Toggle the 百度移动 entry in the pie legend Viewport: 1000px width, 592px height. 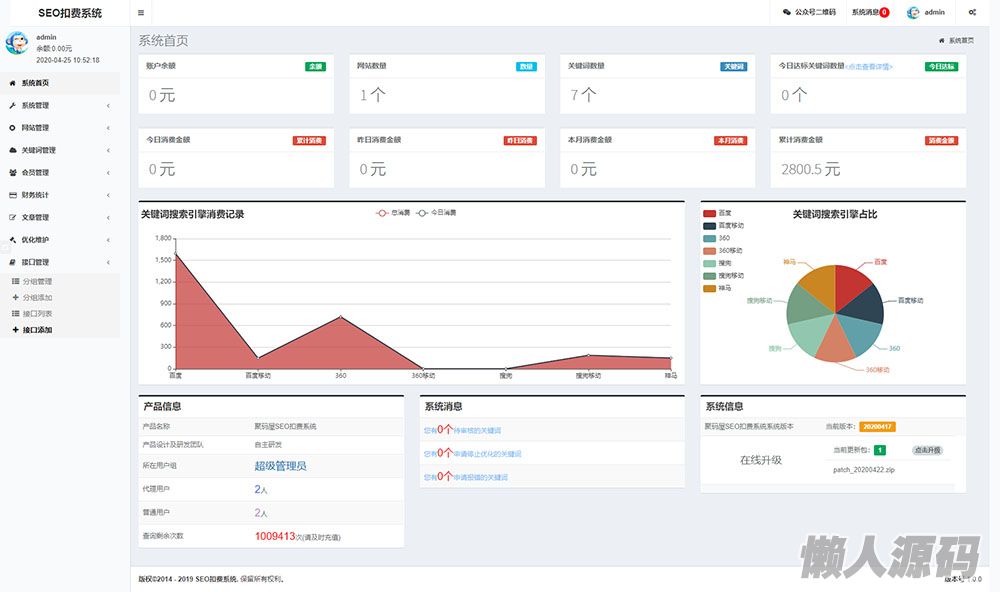[x=724, y=226]
